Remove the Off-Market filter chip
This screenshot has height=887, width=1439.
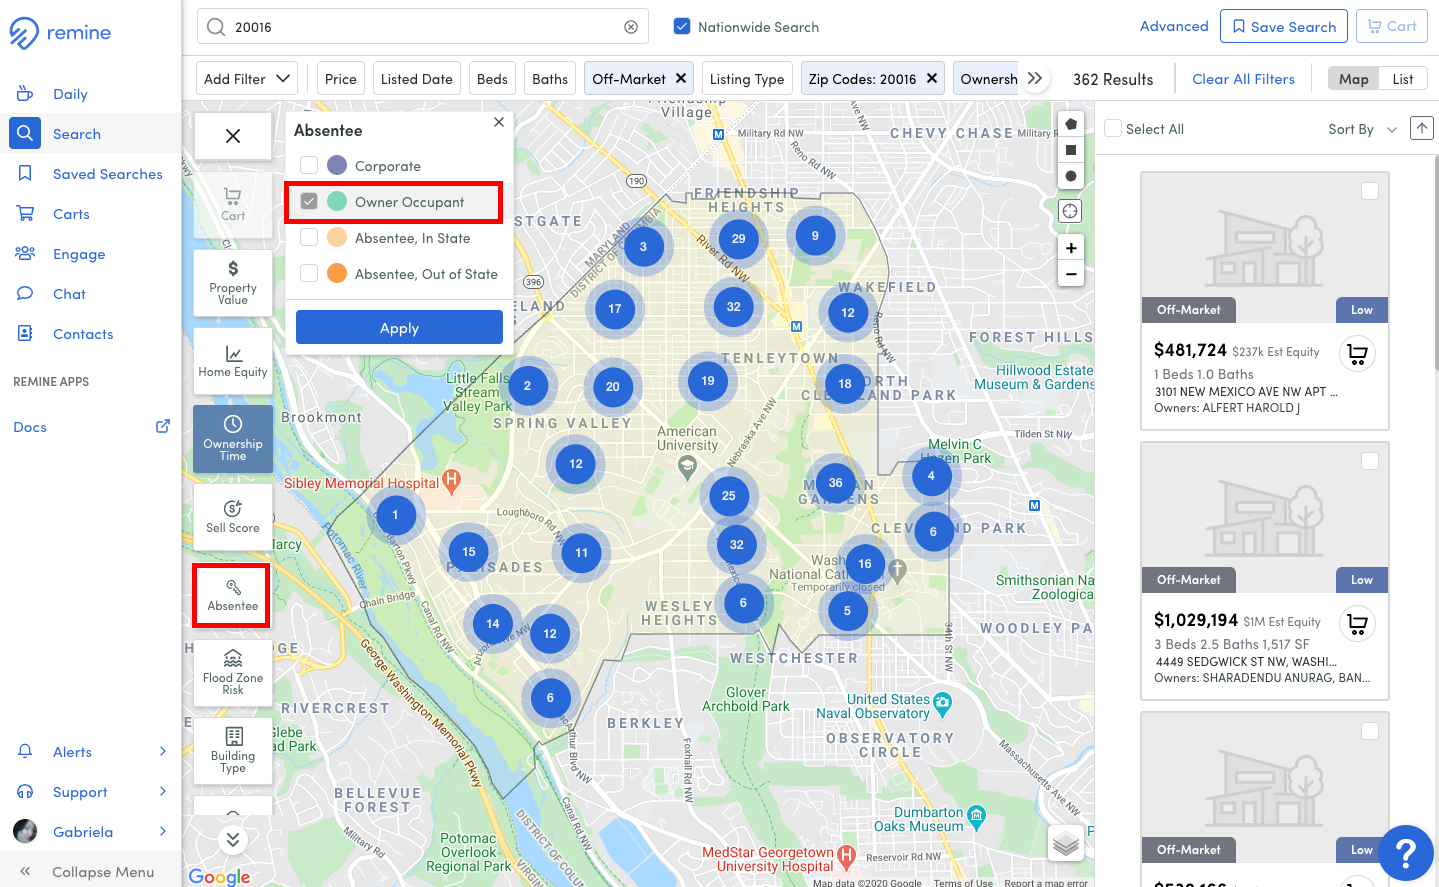click(681, 78)
